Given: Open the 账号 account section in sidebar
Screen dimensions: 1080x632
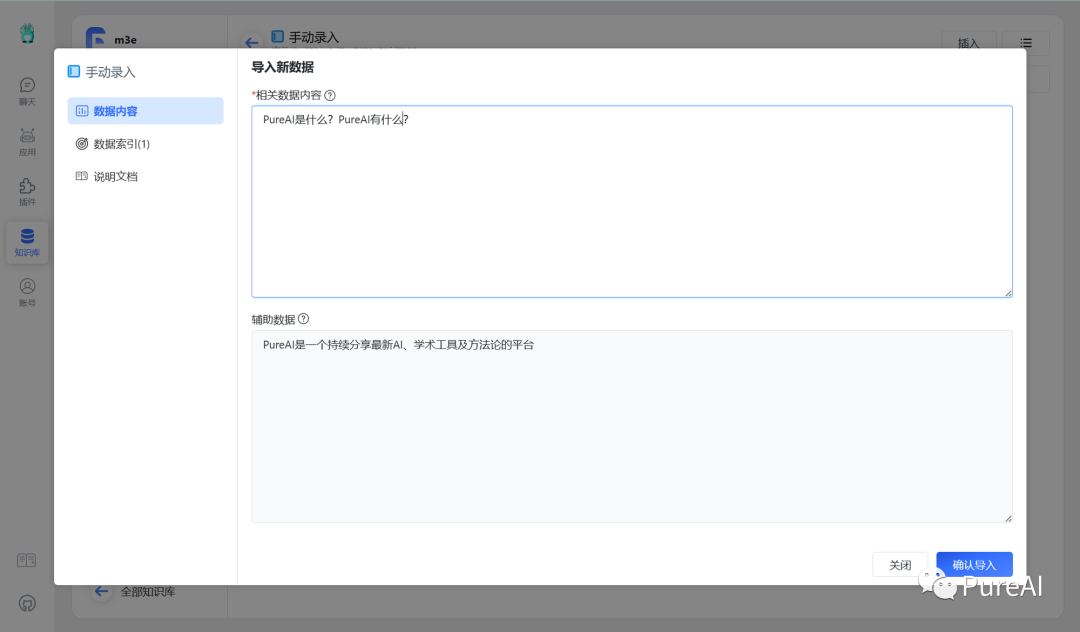Looking at the screenshot, I should (x=27, y=292).
